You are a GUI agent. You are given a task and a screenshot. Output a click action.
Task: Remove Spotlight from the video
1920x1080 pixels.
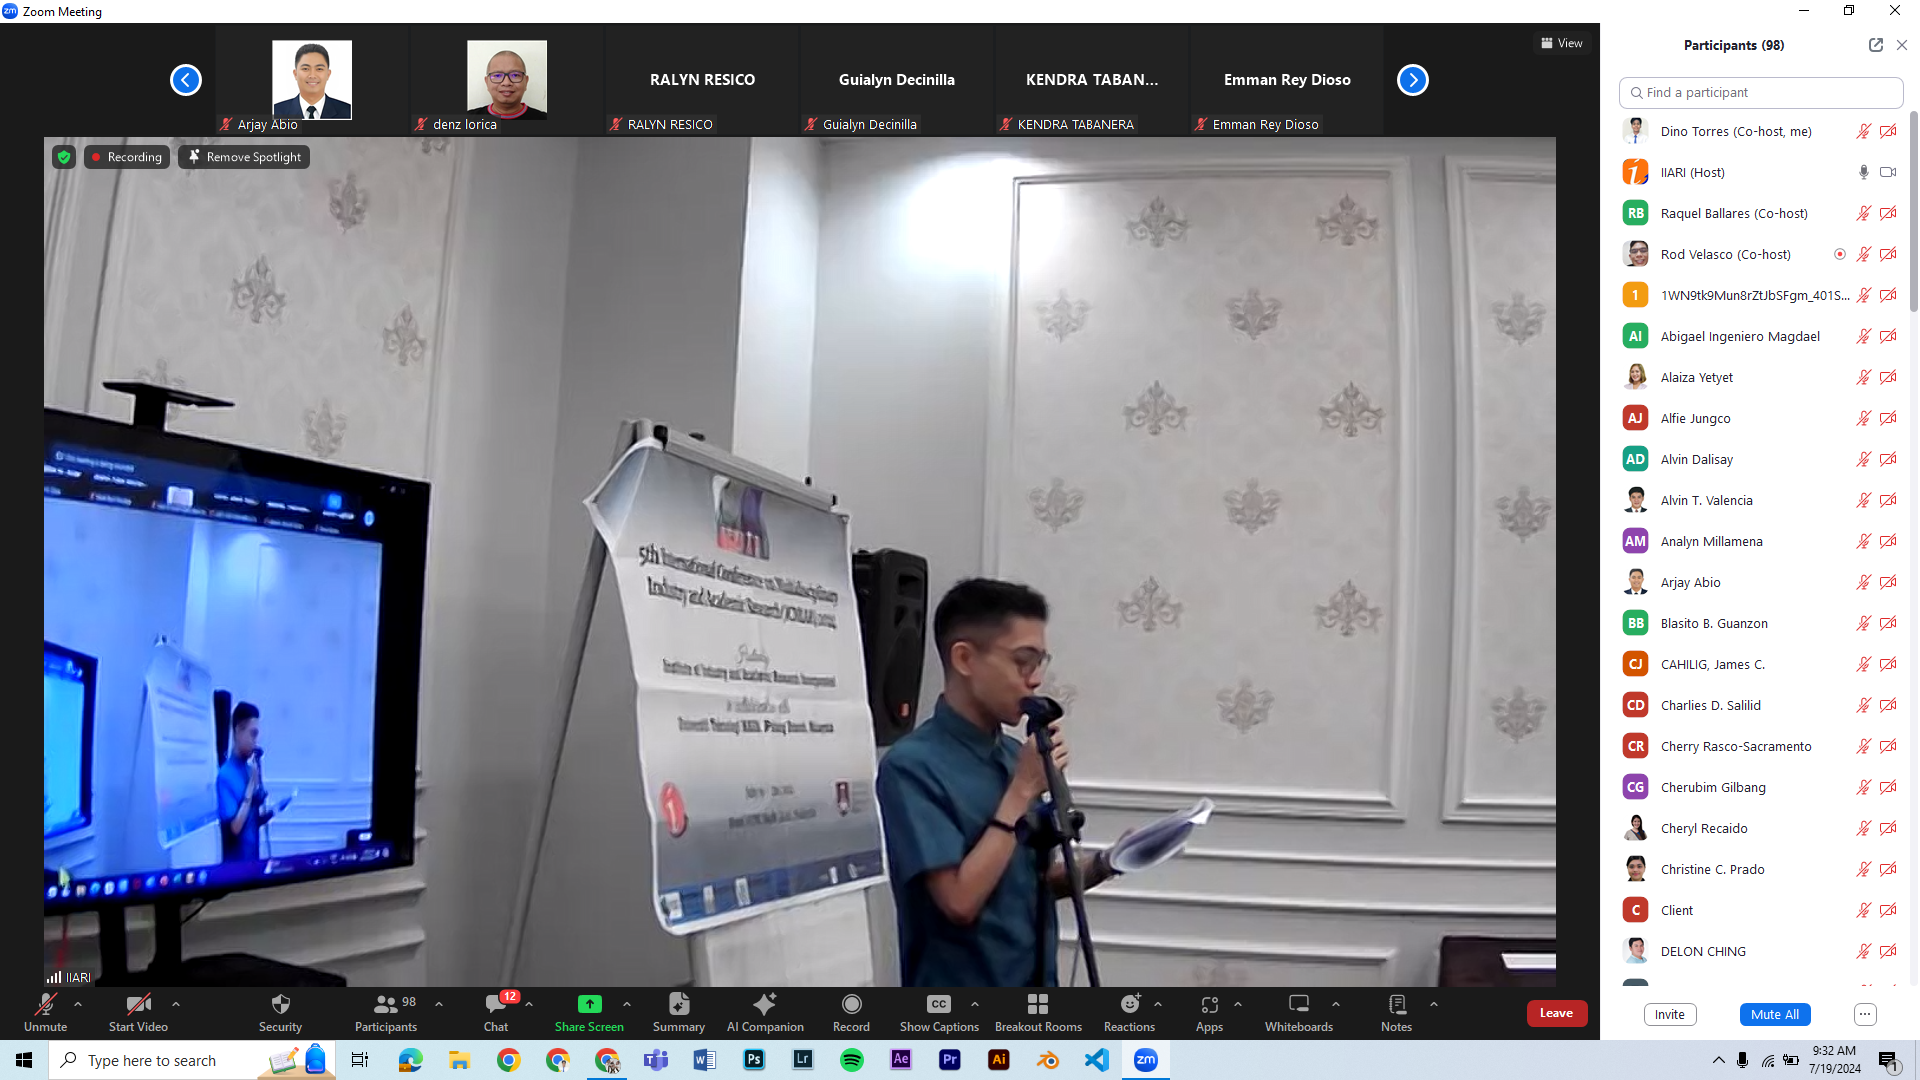244,157
